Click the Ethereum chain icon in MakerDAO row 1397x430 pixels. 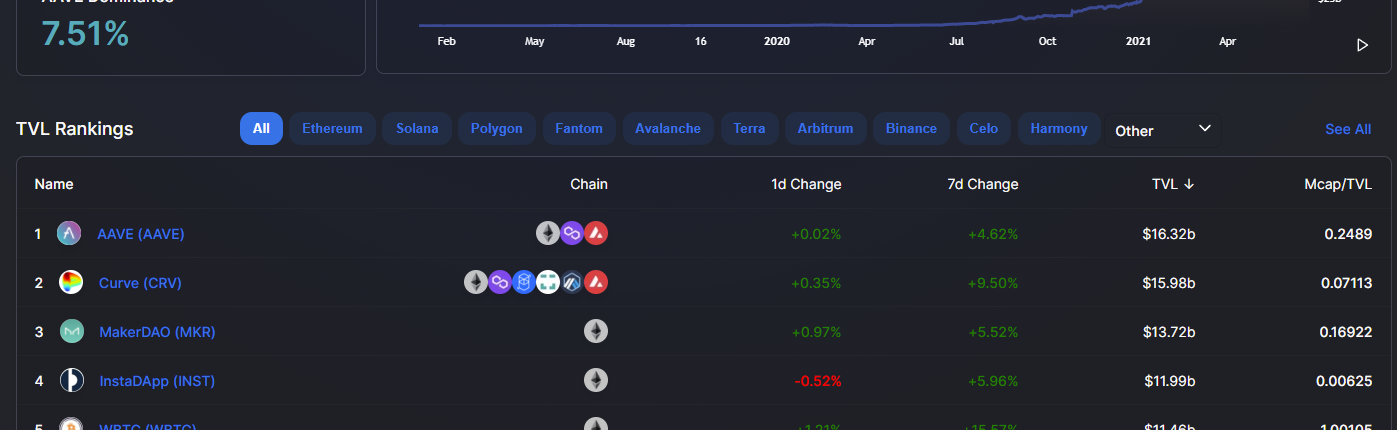pyautogui.click(x=596, y=332)
